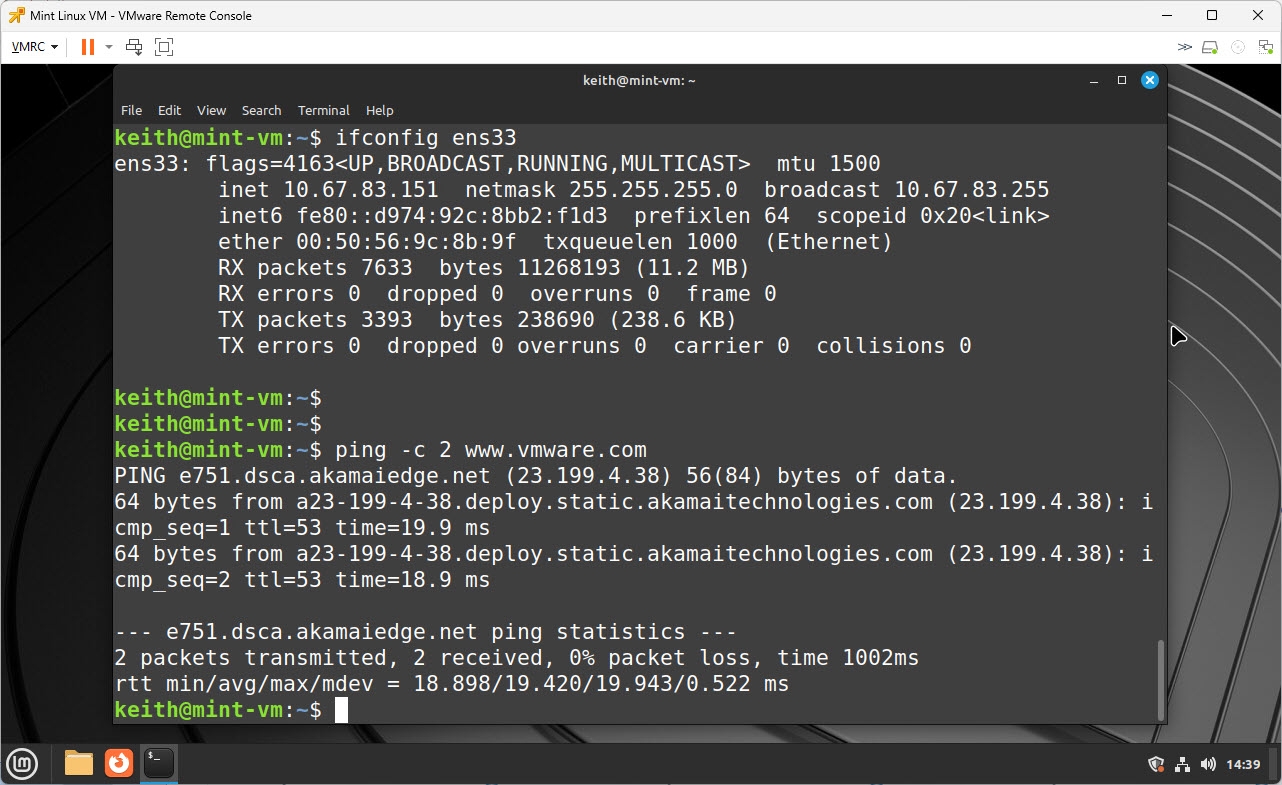This screenshot has height=785, width=1282.
Task: Enter full screen mode in VMRC
Action: [164, 47]
